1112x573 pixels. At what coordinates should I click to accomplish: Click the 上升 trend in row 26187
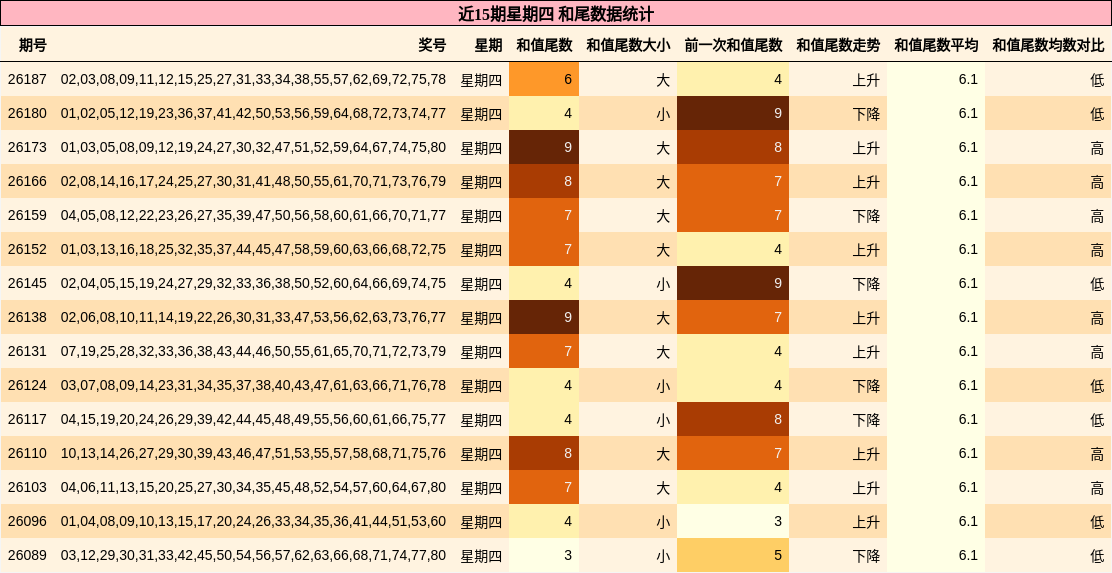(866, 79)
